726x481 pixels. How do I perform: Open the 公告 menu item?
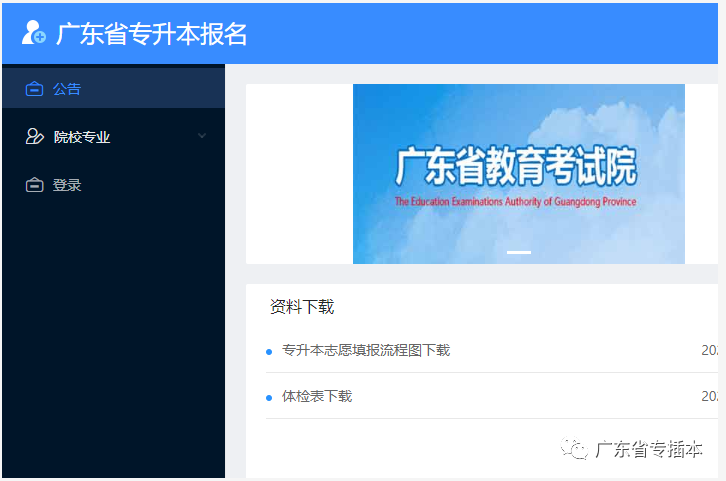coord(113,88)
